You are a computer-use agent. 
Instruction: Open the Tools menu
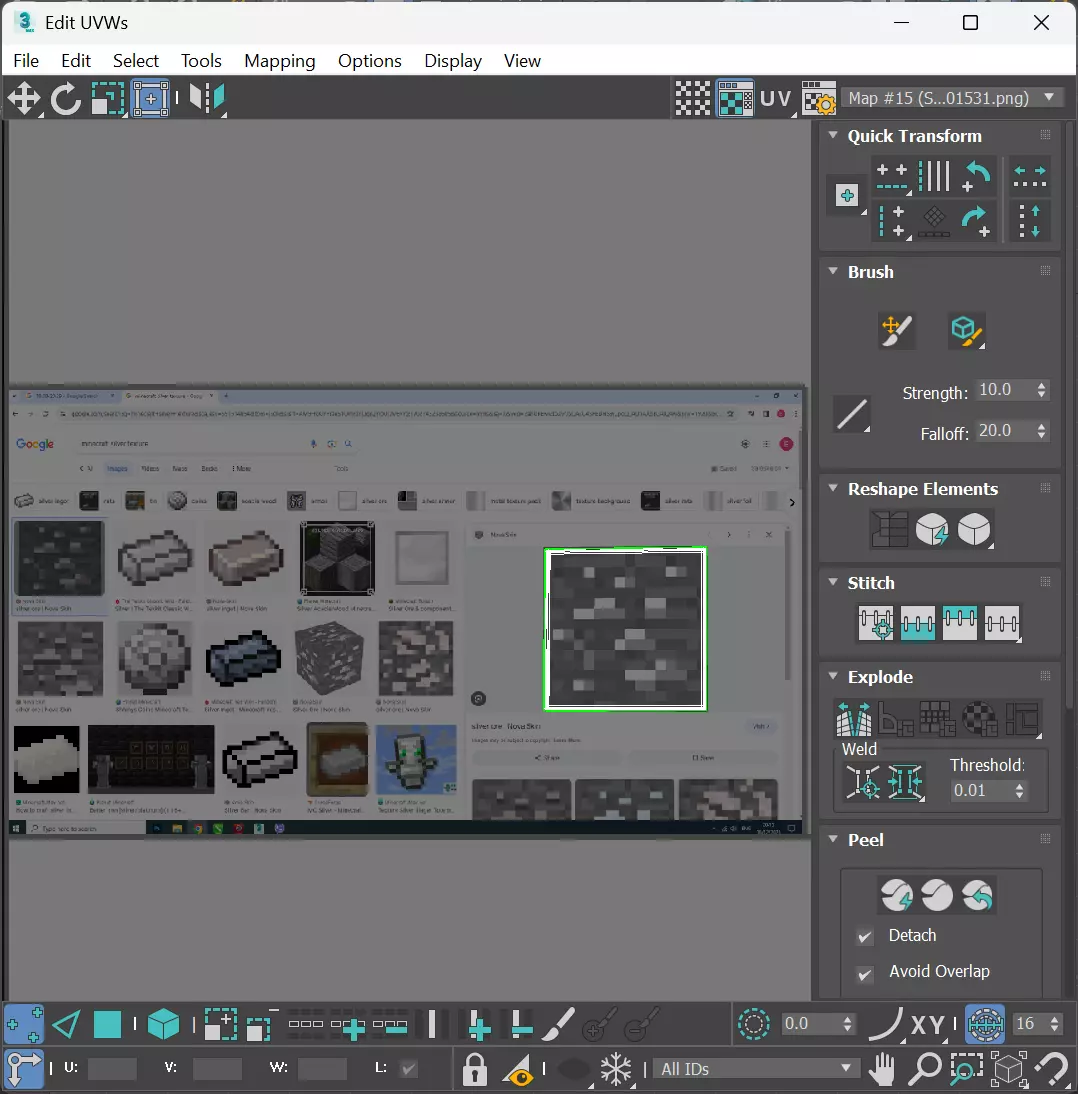[x=201, y=61]
